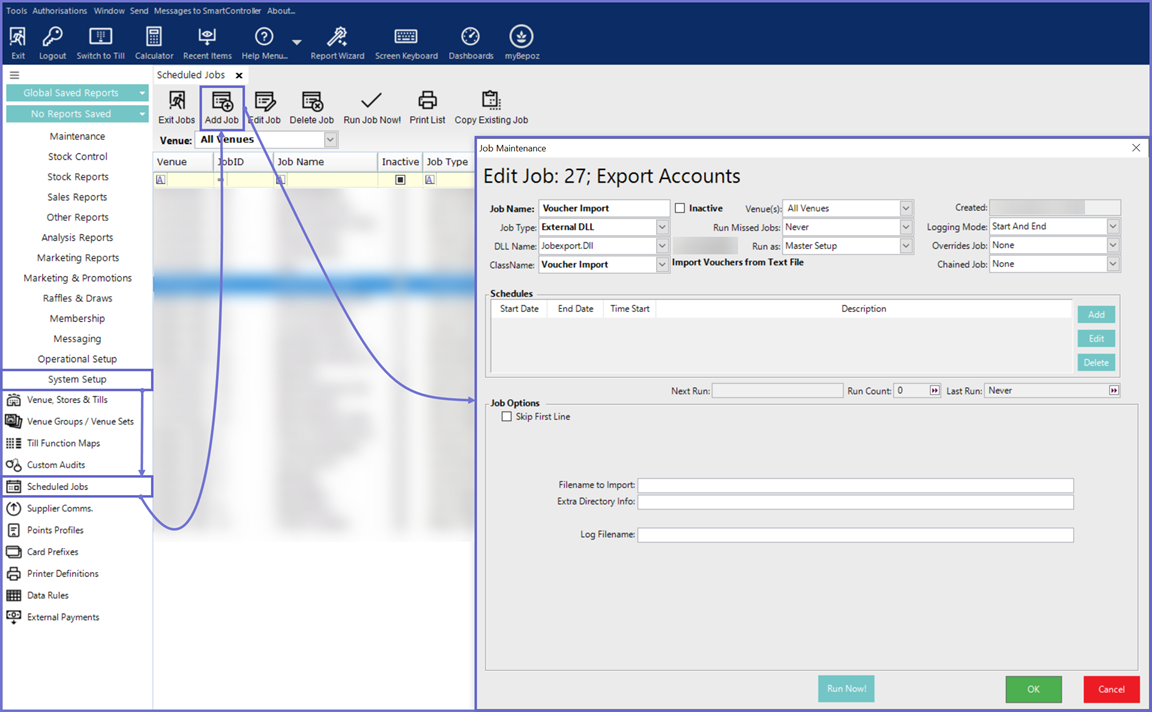Open the Authorisations menu

click(x=60, y=10)
